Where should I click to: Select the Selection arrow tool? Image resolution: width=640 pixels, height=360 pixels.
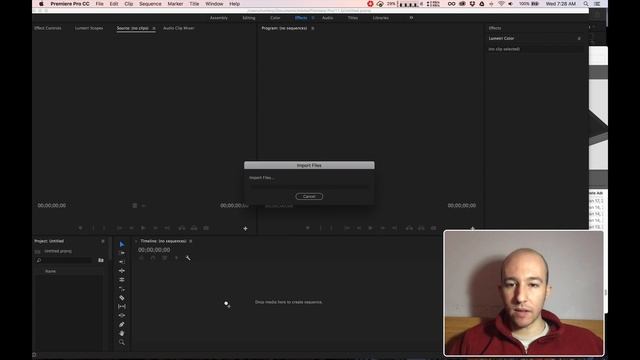click(122, 244)
